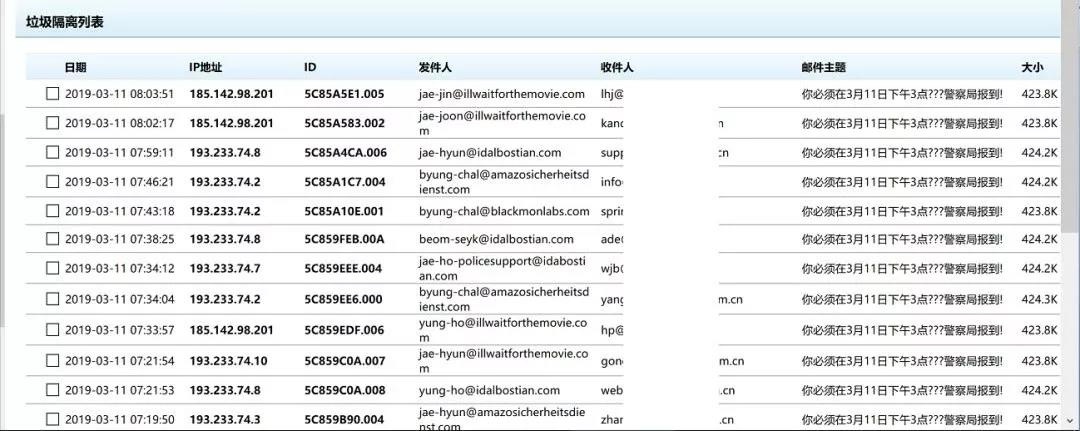Click the 垃圾隔离列表 panel title
The width and height of the screenshot is (1080, 431).
pyautogui.click(x=65, y=20)
